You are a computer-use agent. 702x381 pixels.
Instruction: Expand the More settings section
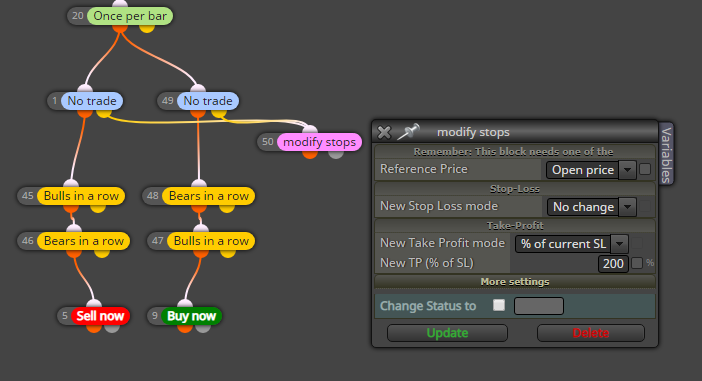click(x=515, y=282)
